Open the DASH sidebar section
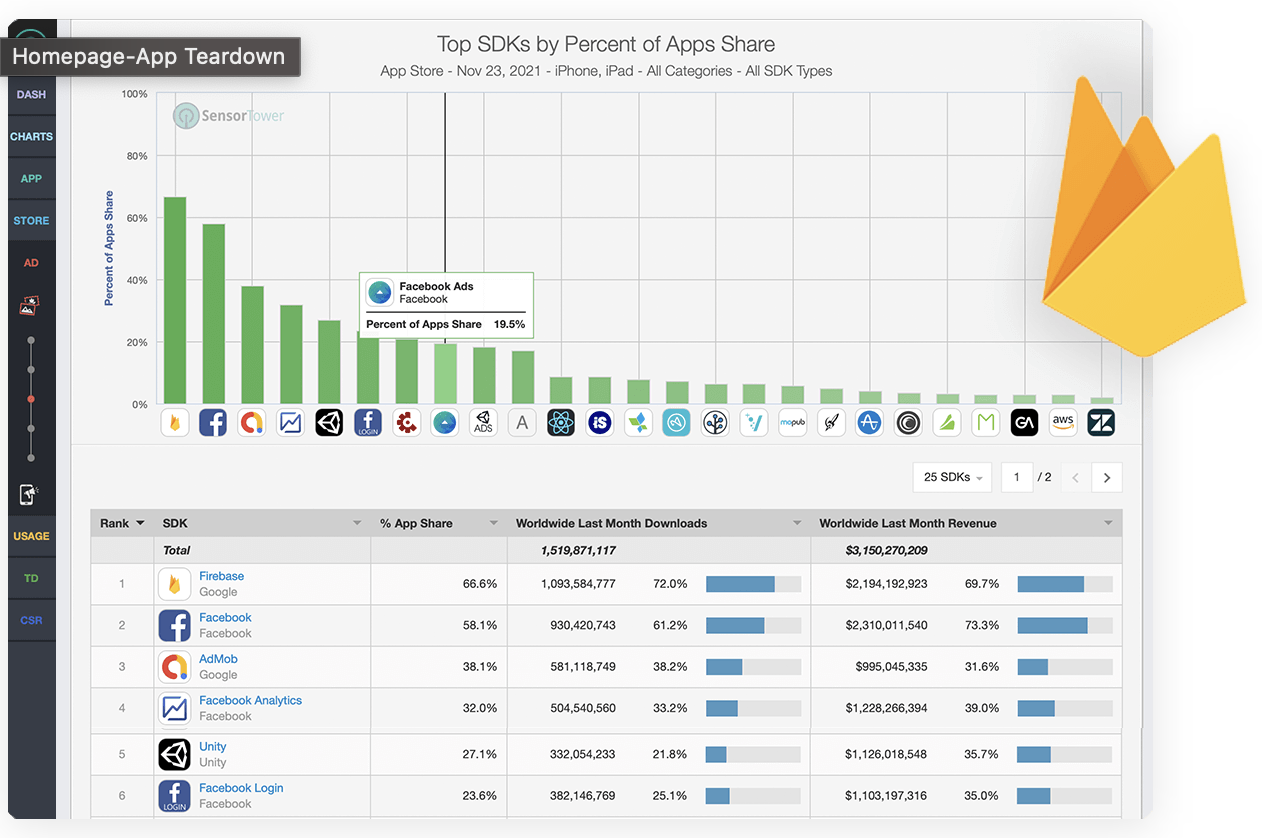Image resolution: width=1262 pixels, height=838 pixels. (x=31, y=95)
